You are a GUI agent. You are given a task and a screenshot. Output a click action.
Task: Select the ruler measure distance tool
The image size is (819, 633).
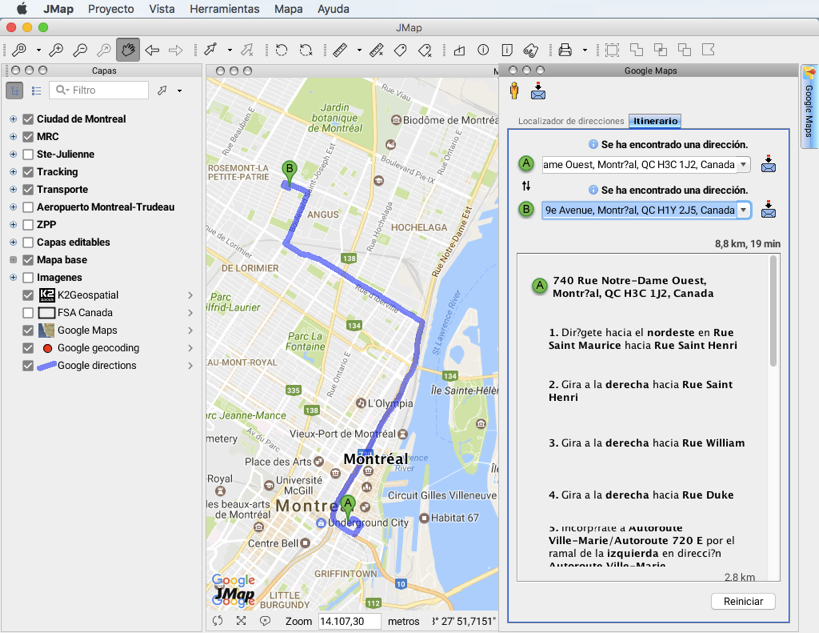coord(340,49)
